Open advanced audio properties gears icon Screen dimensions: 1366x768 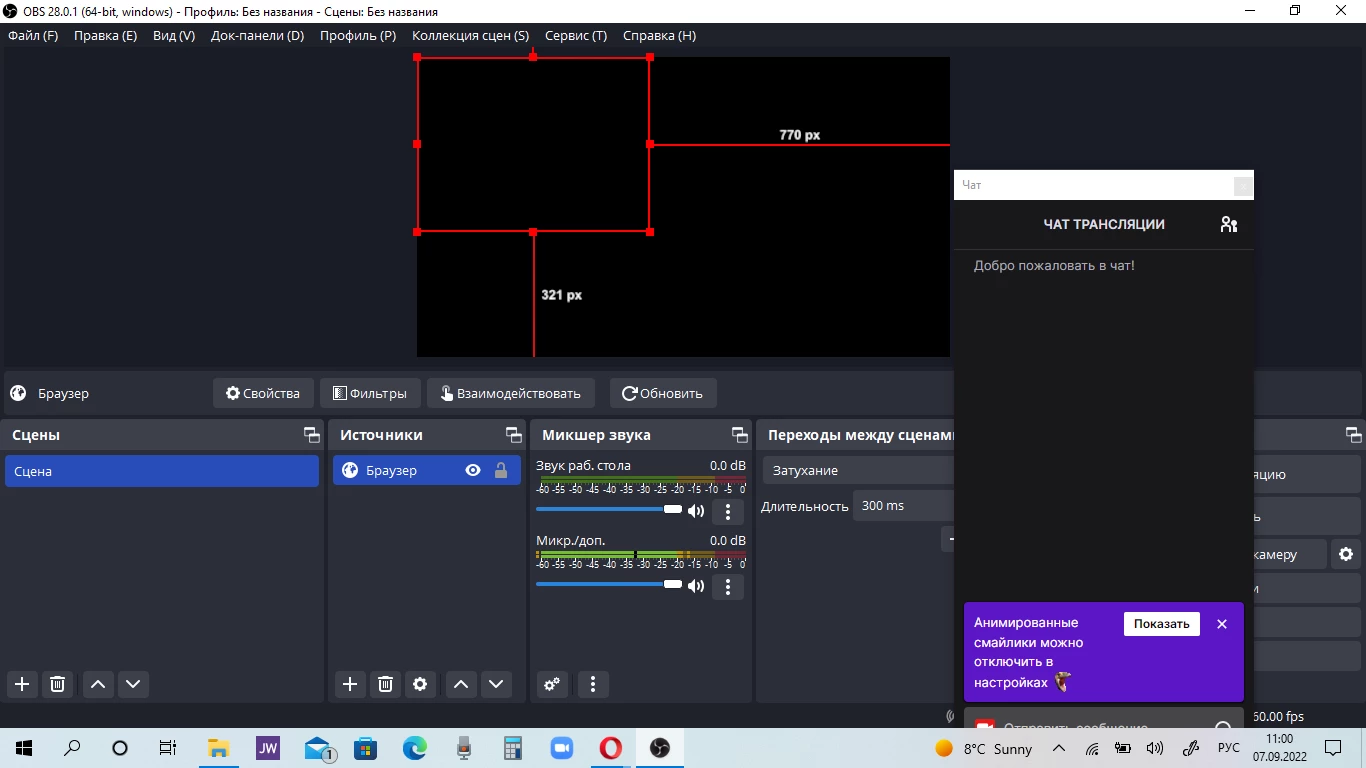552,684
